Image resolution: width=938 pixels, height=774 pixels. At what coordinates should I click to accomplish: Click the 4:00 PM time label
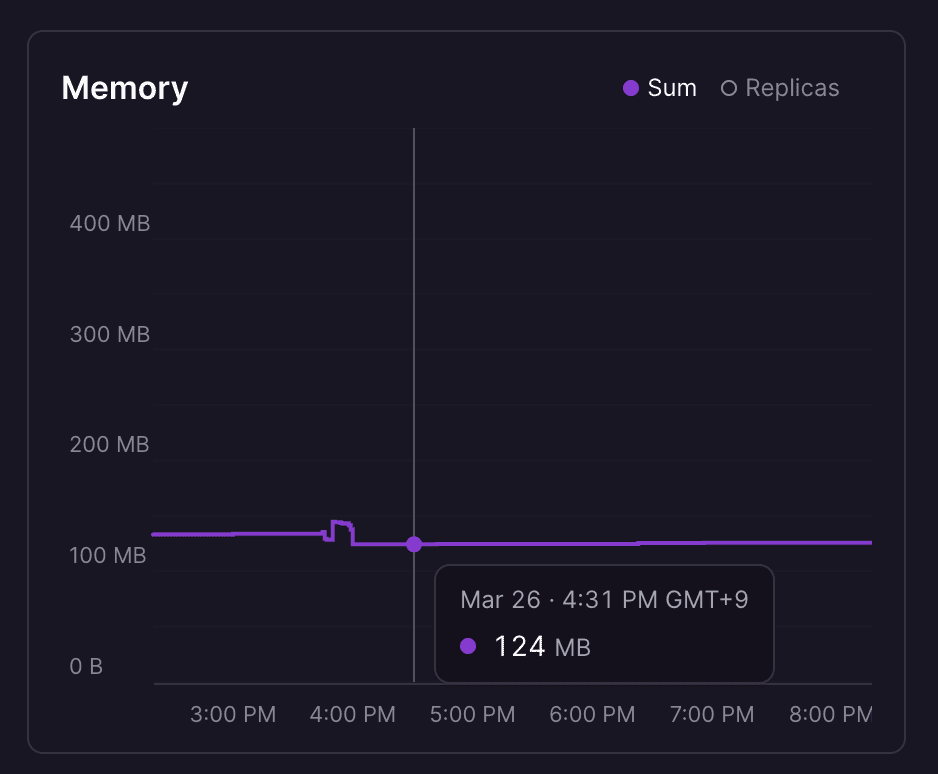pyautogui.click(x=353, y=714)
